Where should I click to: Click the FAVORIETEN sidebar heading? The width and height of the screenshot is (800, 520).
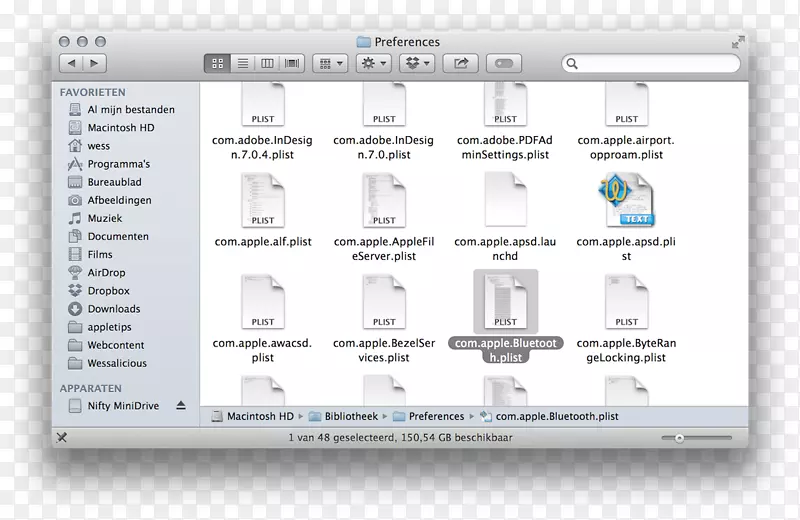pyautogui.click(x=92, y=92)
